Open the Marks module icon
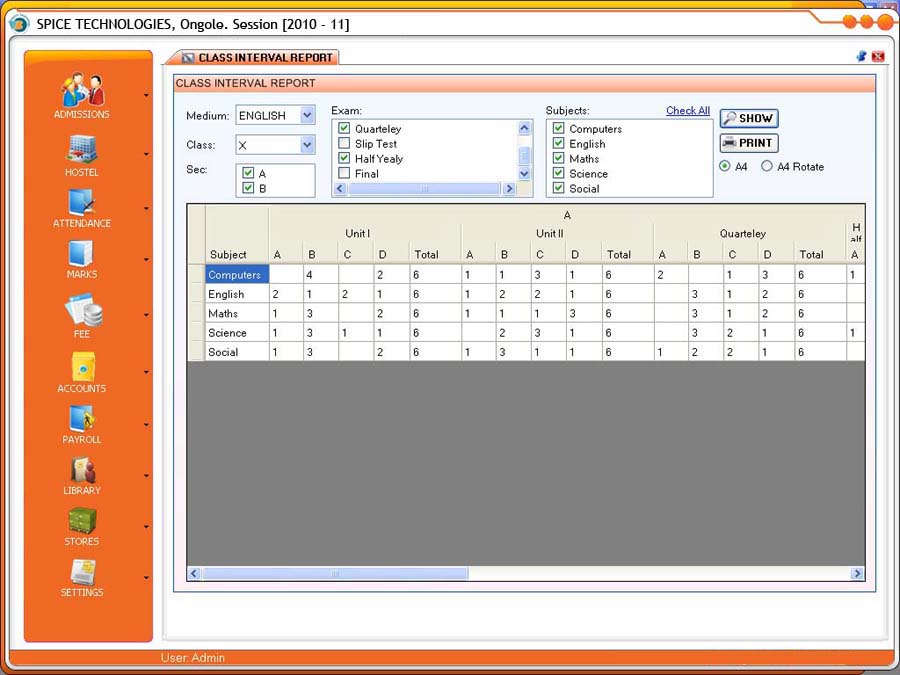Viewport: 900px width, 675px height. tap(82, 253)
